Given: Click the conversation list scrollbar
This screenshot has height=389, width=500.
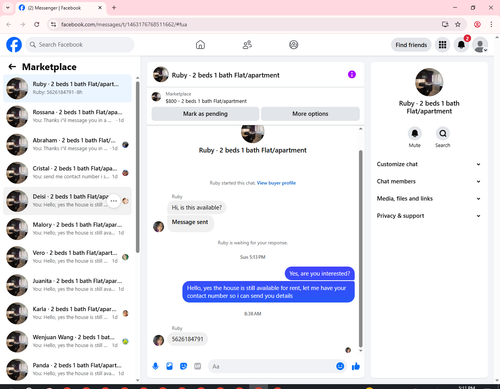Looking at the screenshot, I should tap(137, 167).
